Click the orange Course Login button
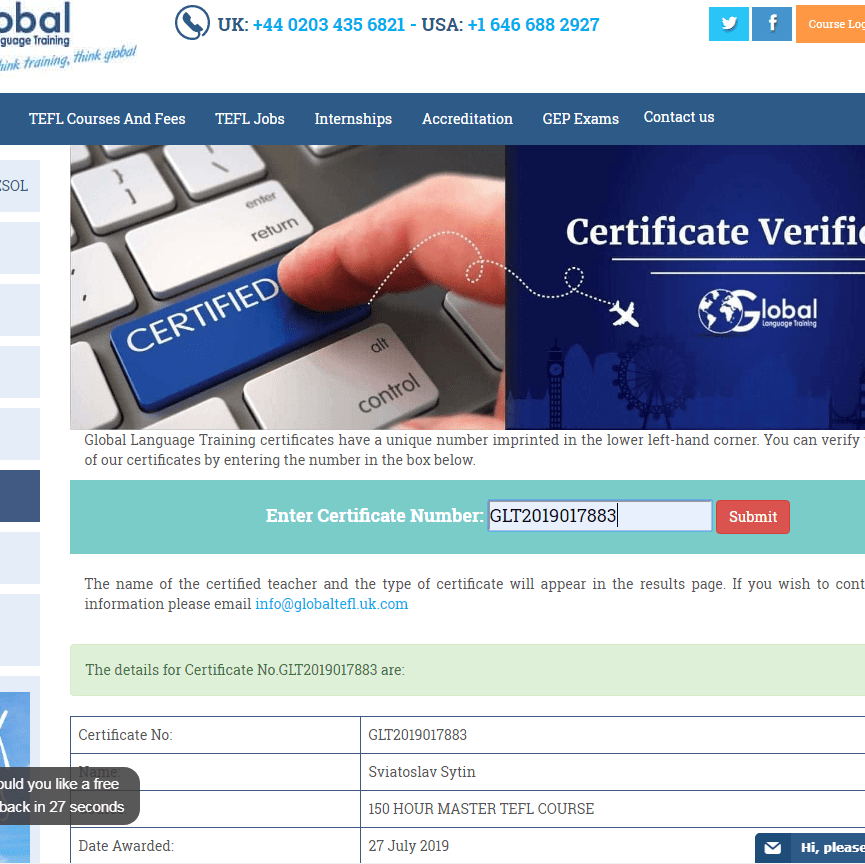This screenshot has width=865, height=864. point(832,24)
